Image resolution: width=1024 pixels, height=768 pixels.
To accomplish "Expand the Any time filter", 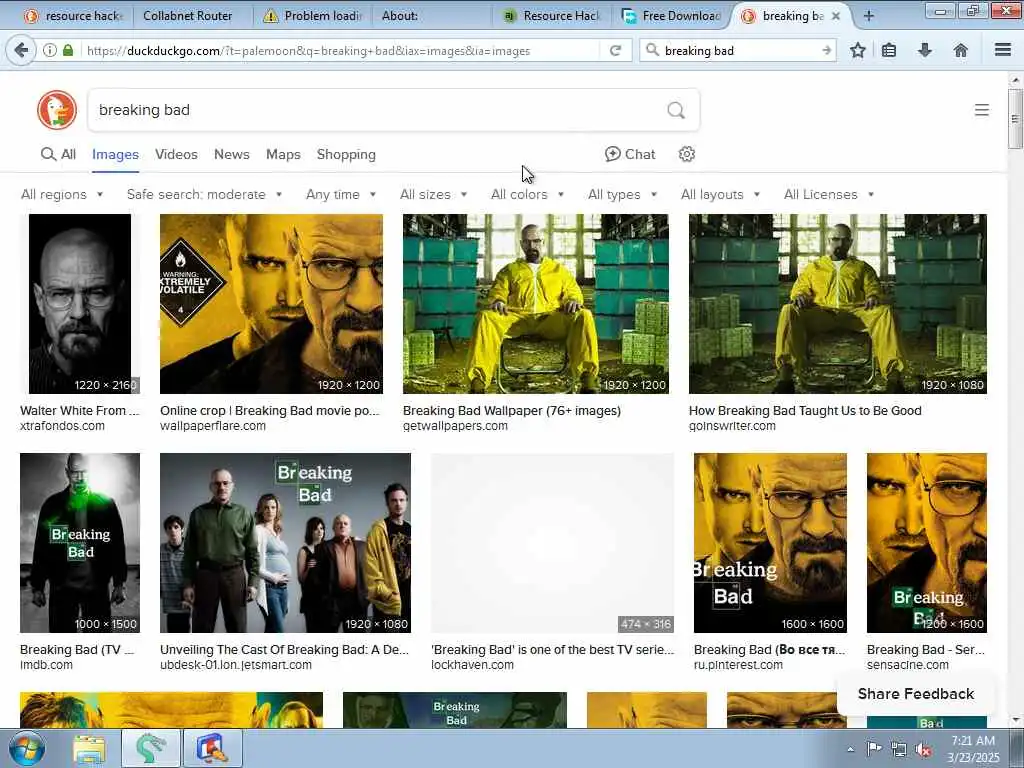I will tap(341, 195).
